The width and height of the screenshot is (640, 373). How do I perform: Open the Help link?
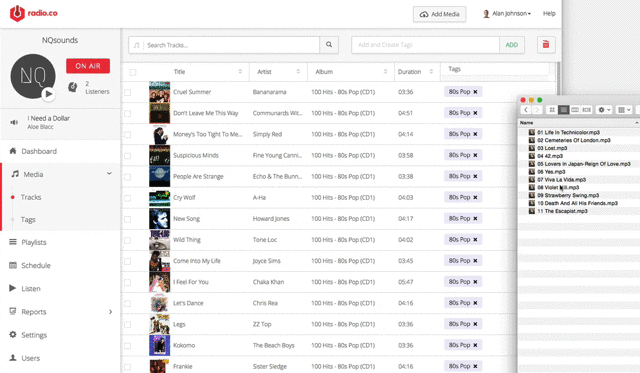(x=549, y=13)
